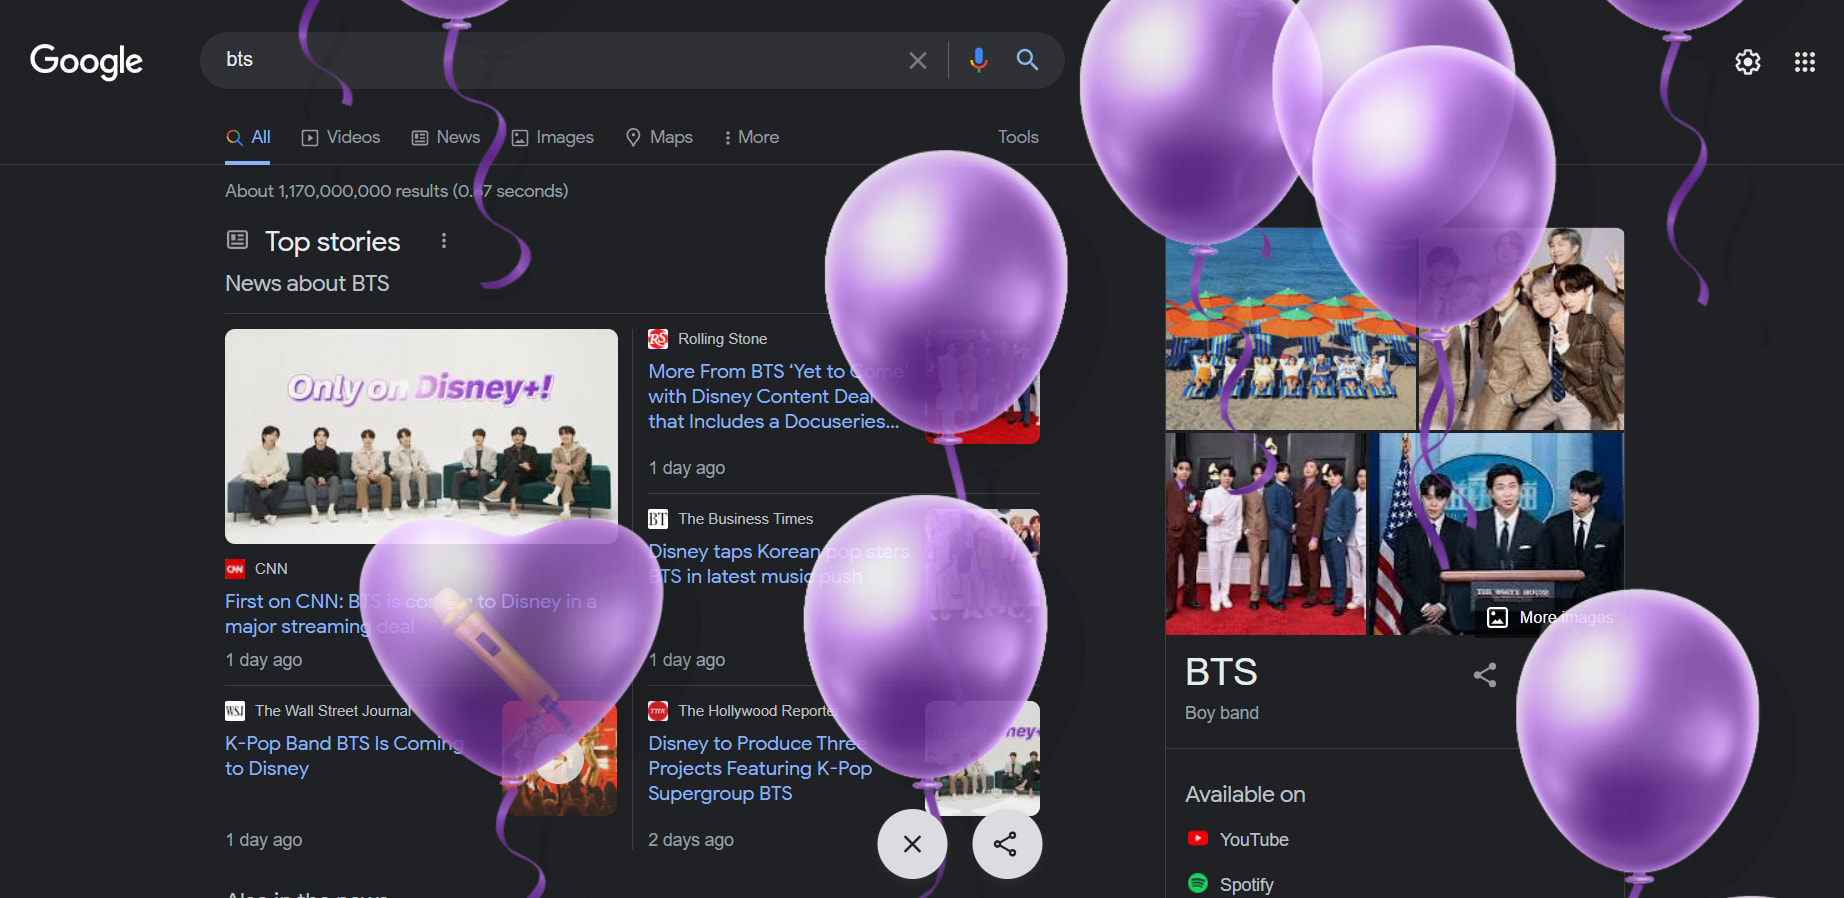Open More images for BTS
This screenshot has height=898, width=1844.
click(x=1551, y=617)
